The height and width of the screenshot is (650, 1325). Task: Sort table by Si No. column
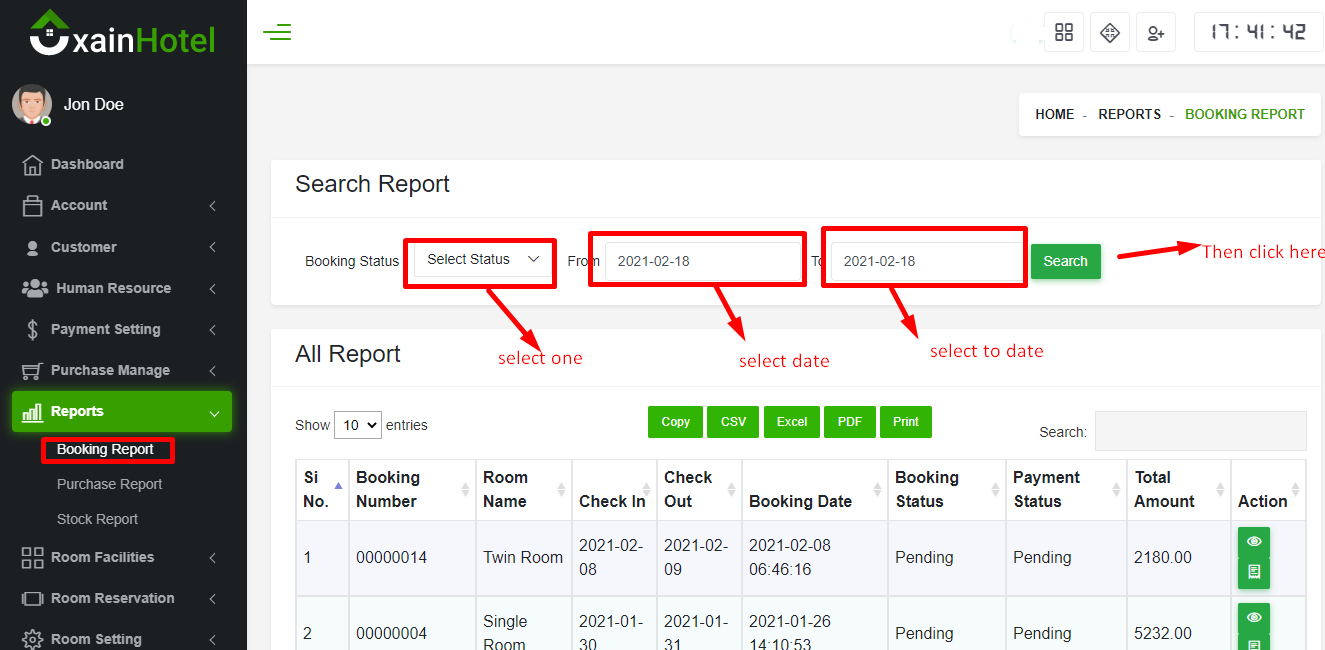coord(323,489)
